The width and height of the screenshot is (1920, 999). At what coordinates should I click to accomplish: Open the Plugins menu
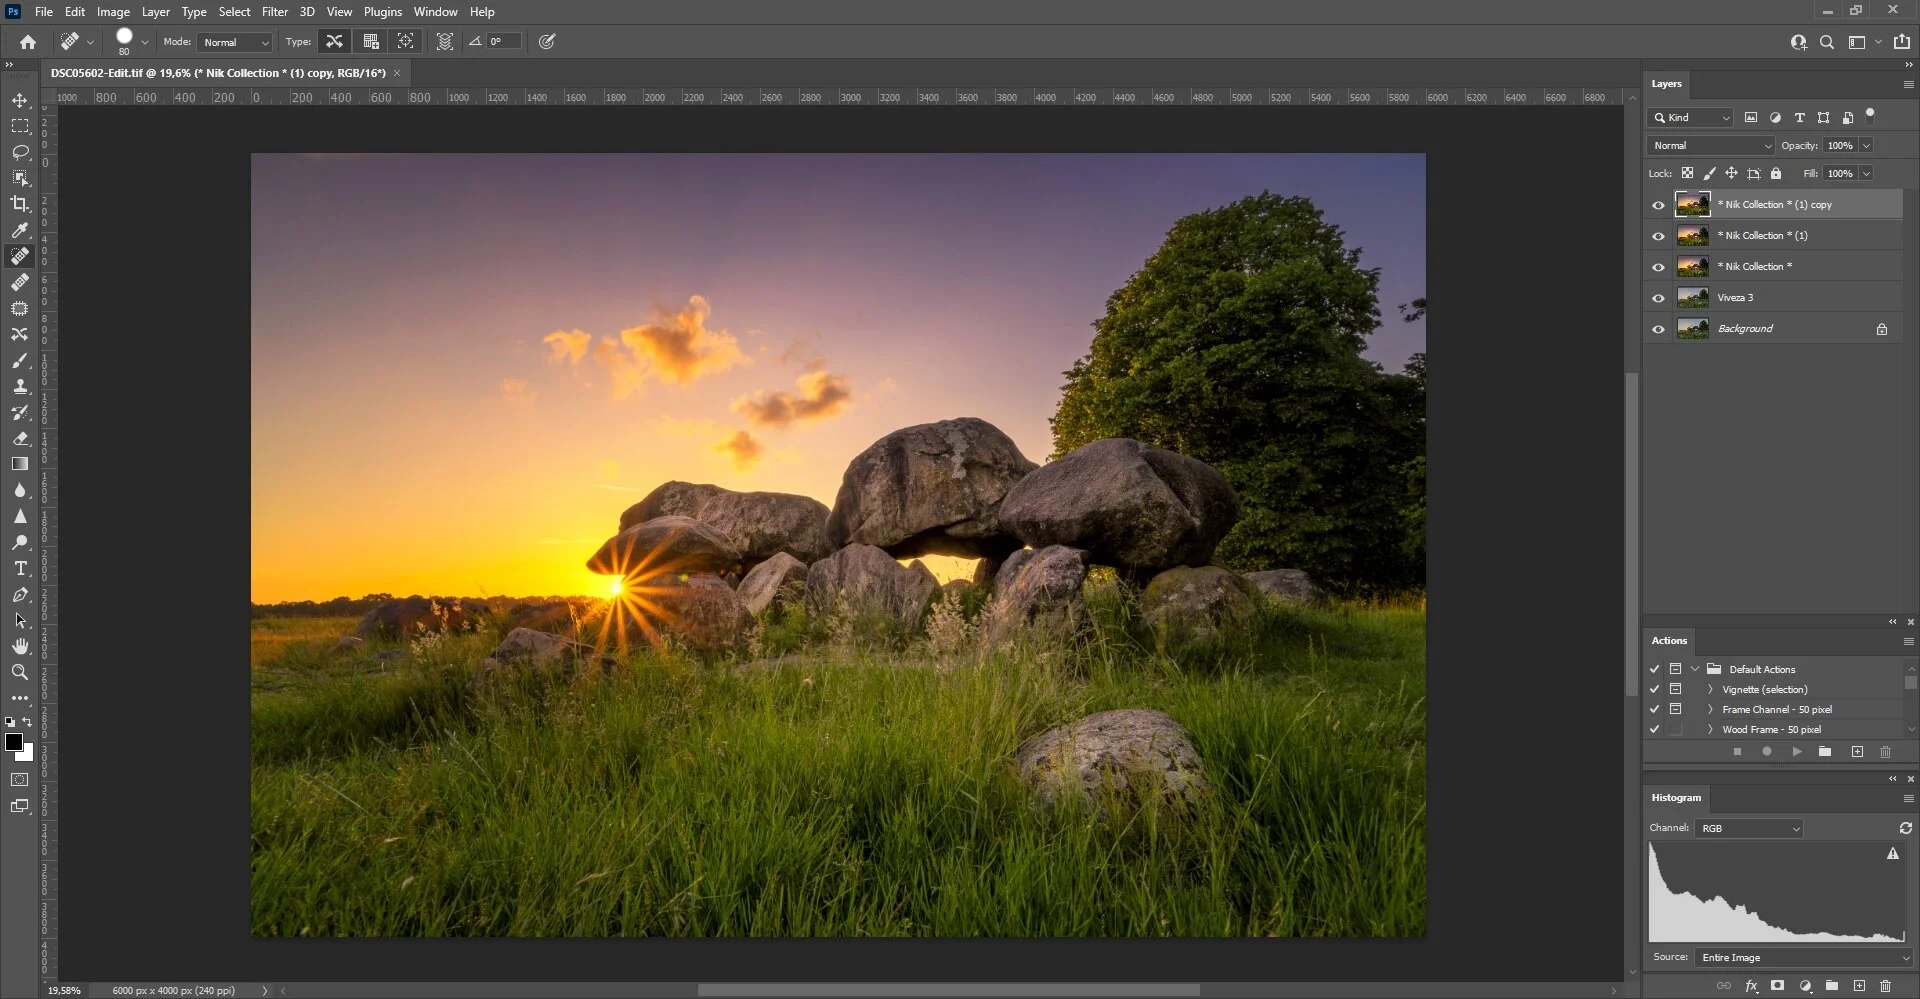click(x=383, y=12)
